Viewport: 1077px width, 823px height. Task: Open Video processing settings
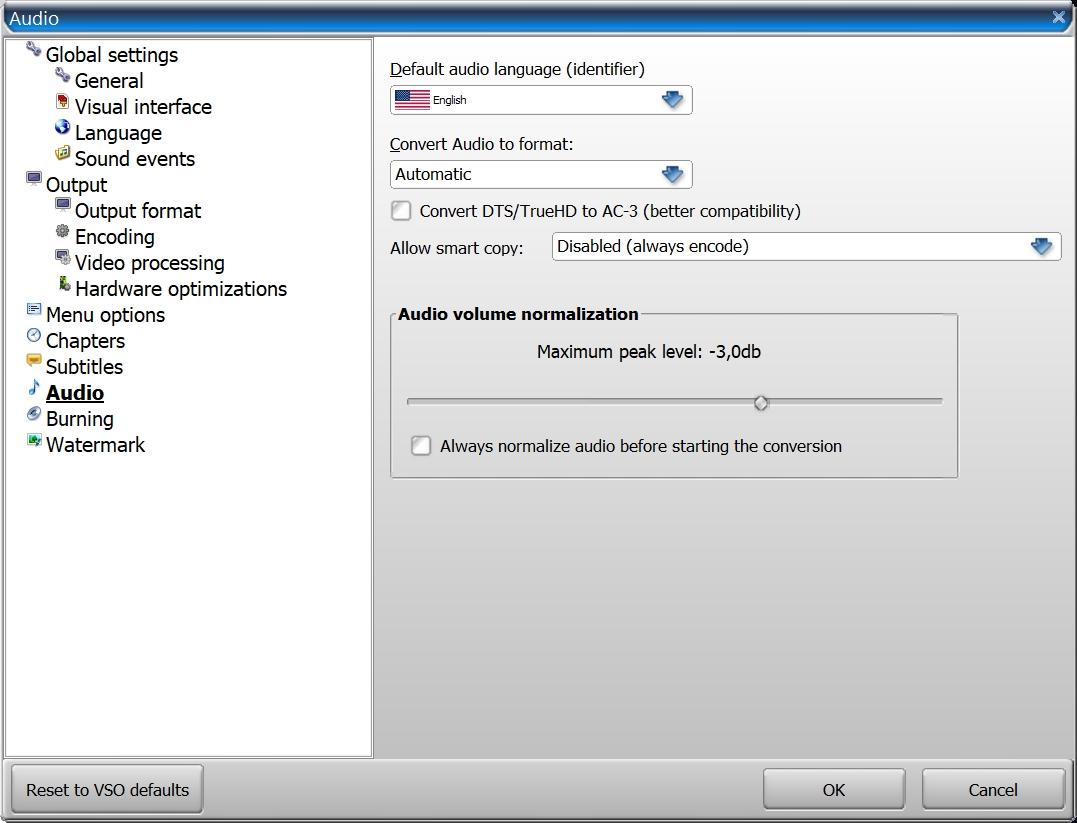pyautogui.click(x=150, y=263)
